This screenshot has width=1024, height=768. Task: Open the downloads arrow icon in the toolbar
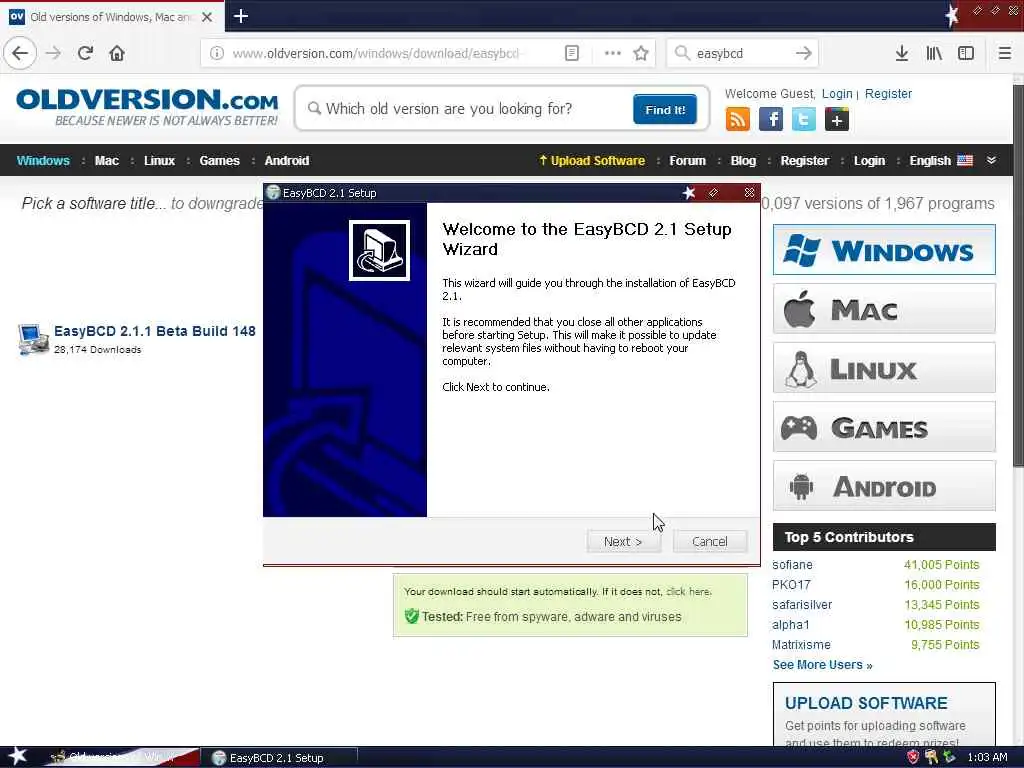902,53
